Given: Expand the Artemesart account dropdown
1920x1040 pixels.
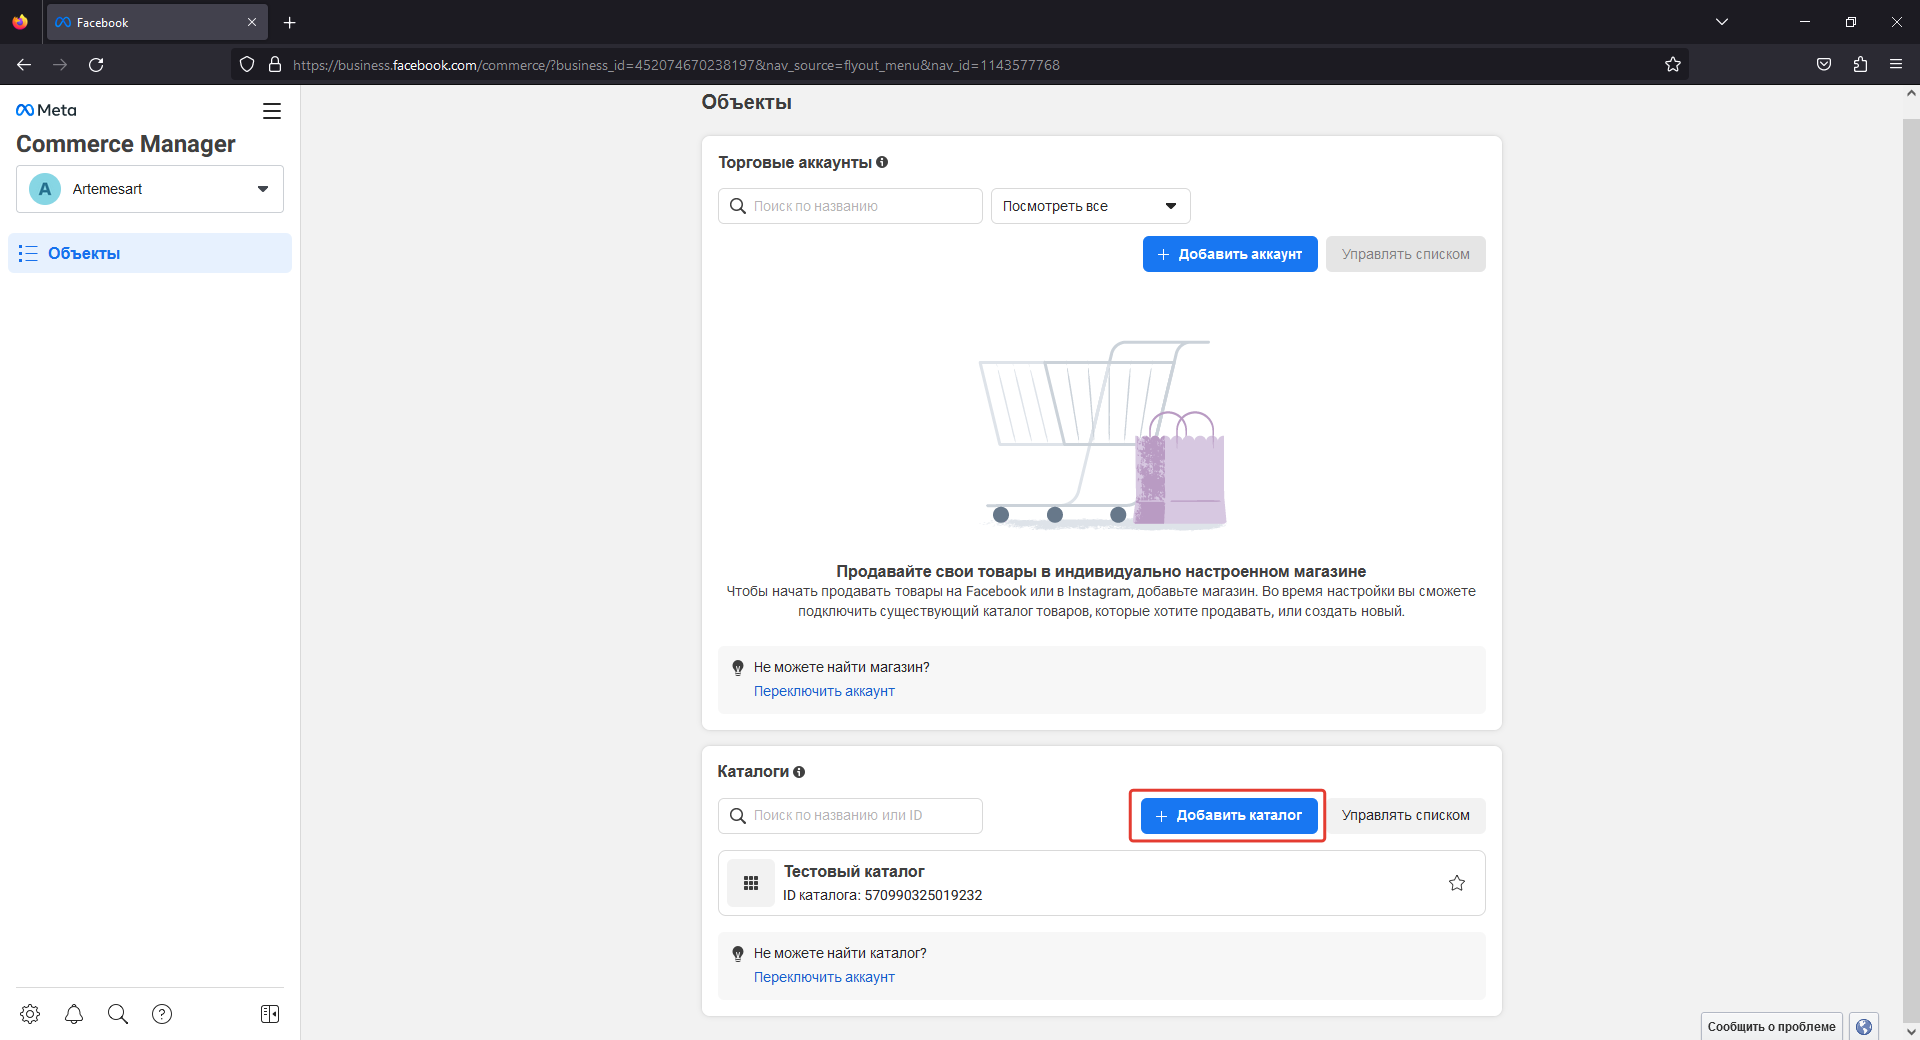Looking at the screenshot, I should [x=150, y=189].
